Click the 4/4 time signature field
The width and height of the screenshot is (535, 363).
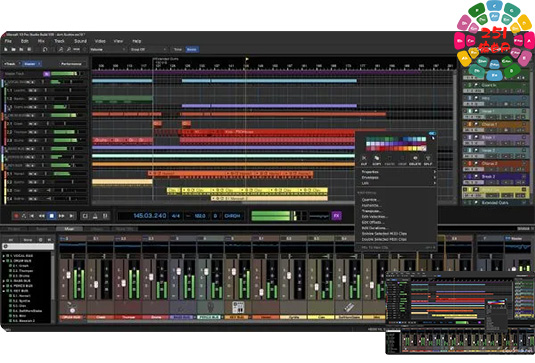click(x=175, y=216)
